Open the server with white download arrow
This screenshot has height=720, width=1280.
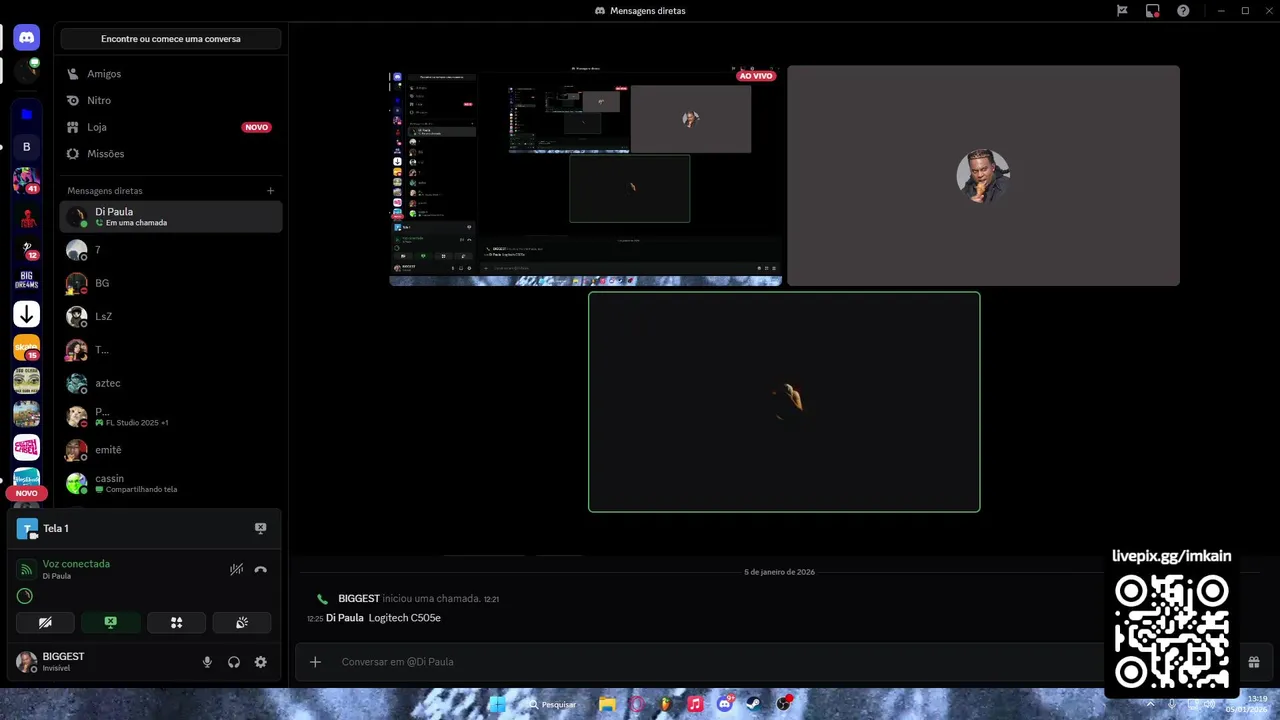[x=27, y=314]
